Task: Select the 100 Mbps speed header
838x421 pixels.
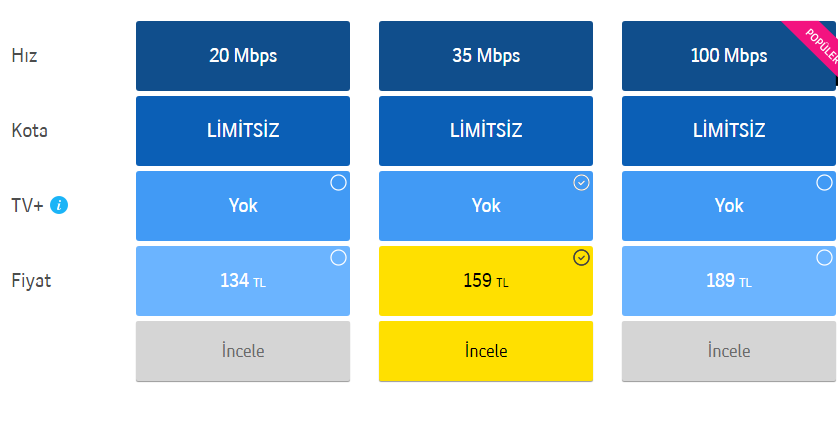Action: click(x=729, y=56)
